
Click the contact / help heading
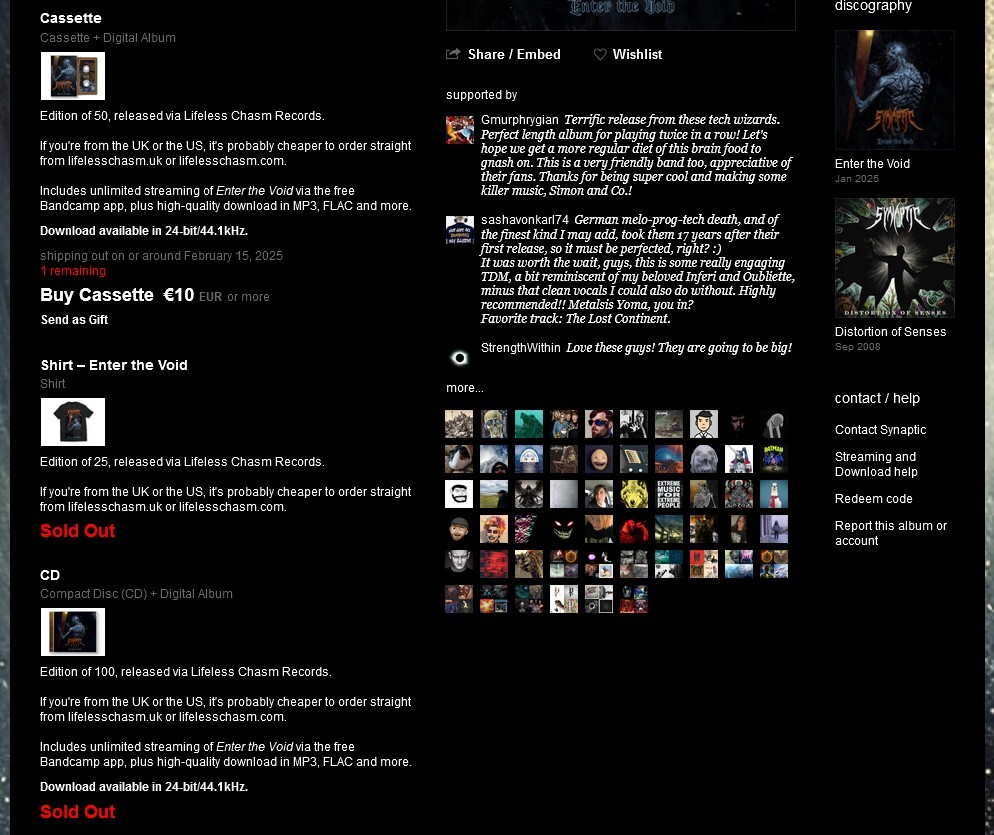[x=877, y=398]
